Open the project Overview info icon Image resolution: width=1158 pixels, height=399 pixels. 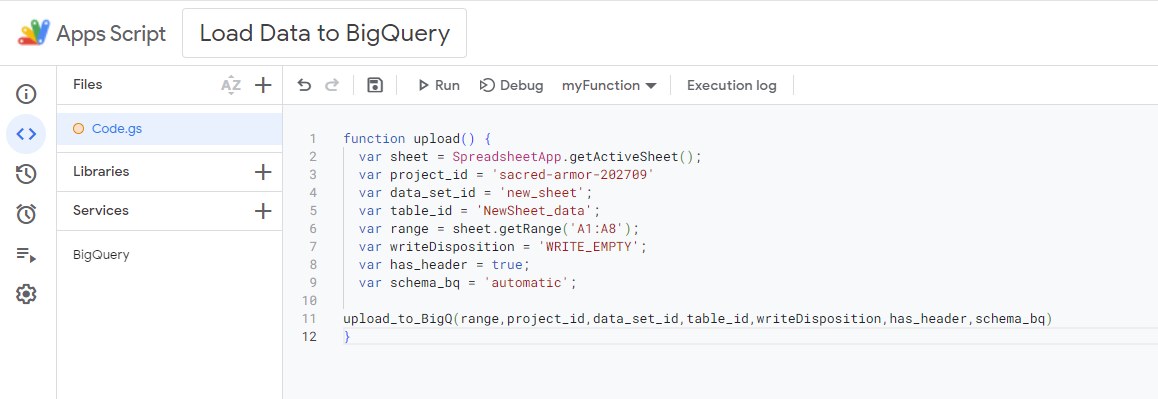pyautogui.click(x=26, y=94)
